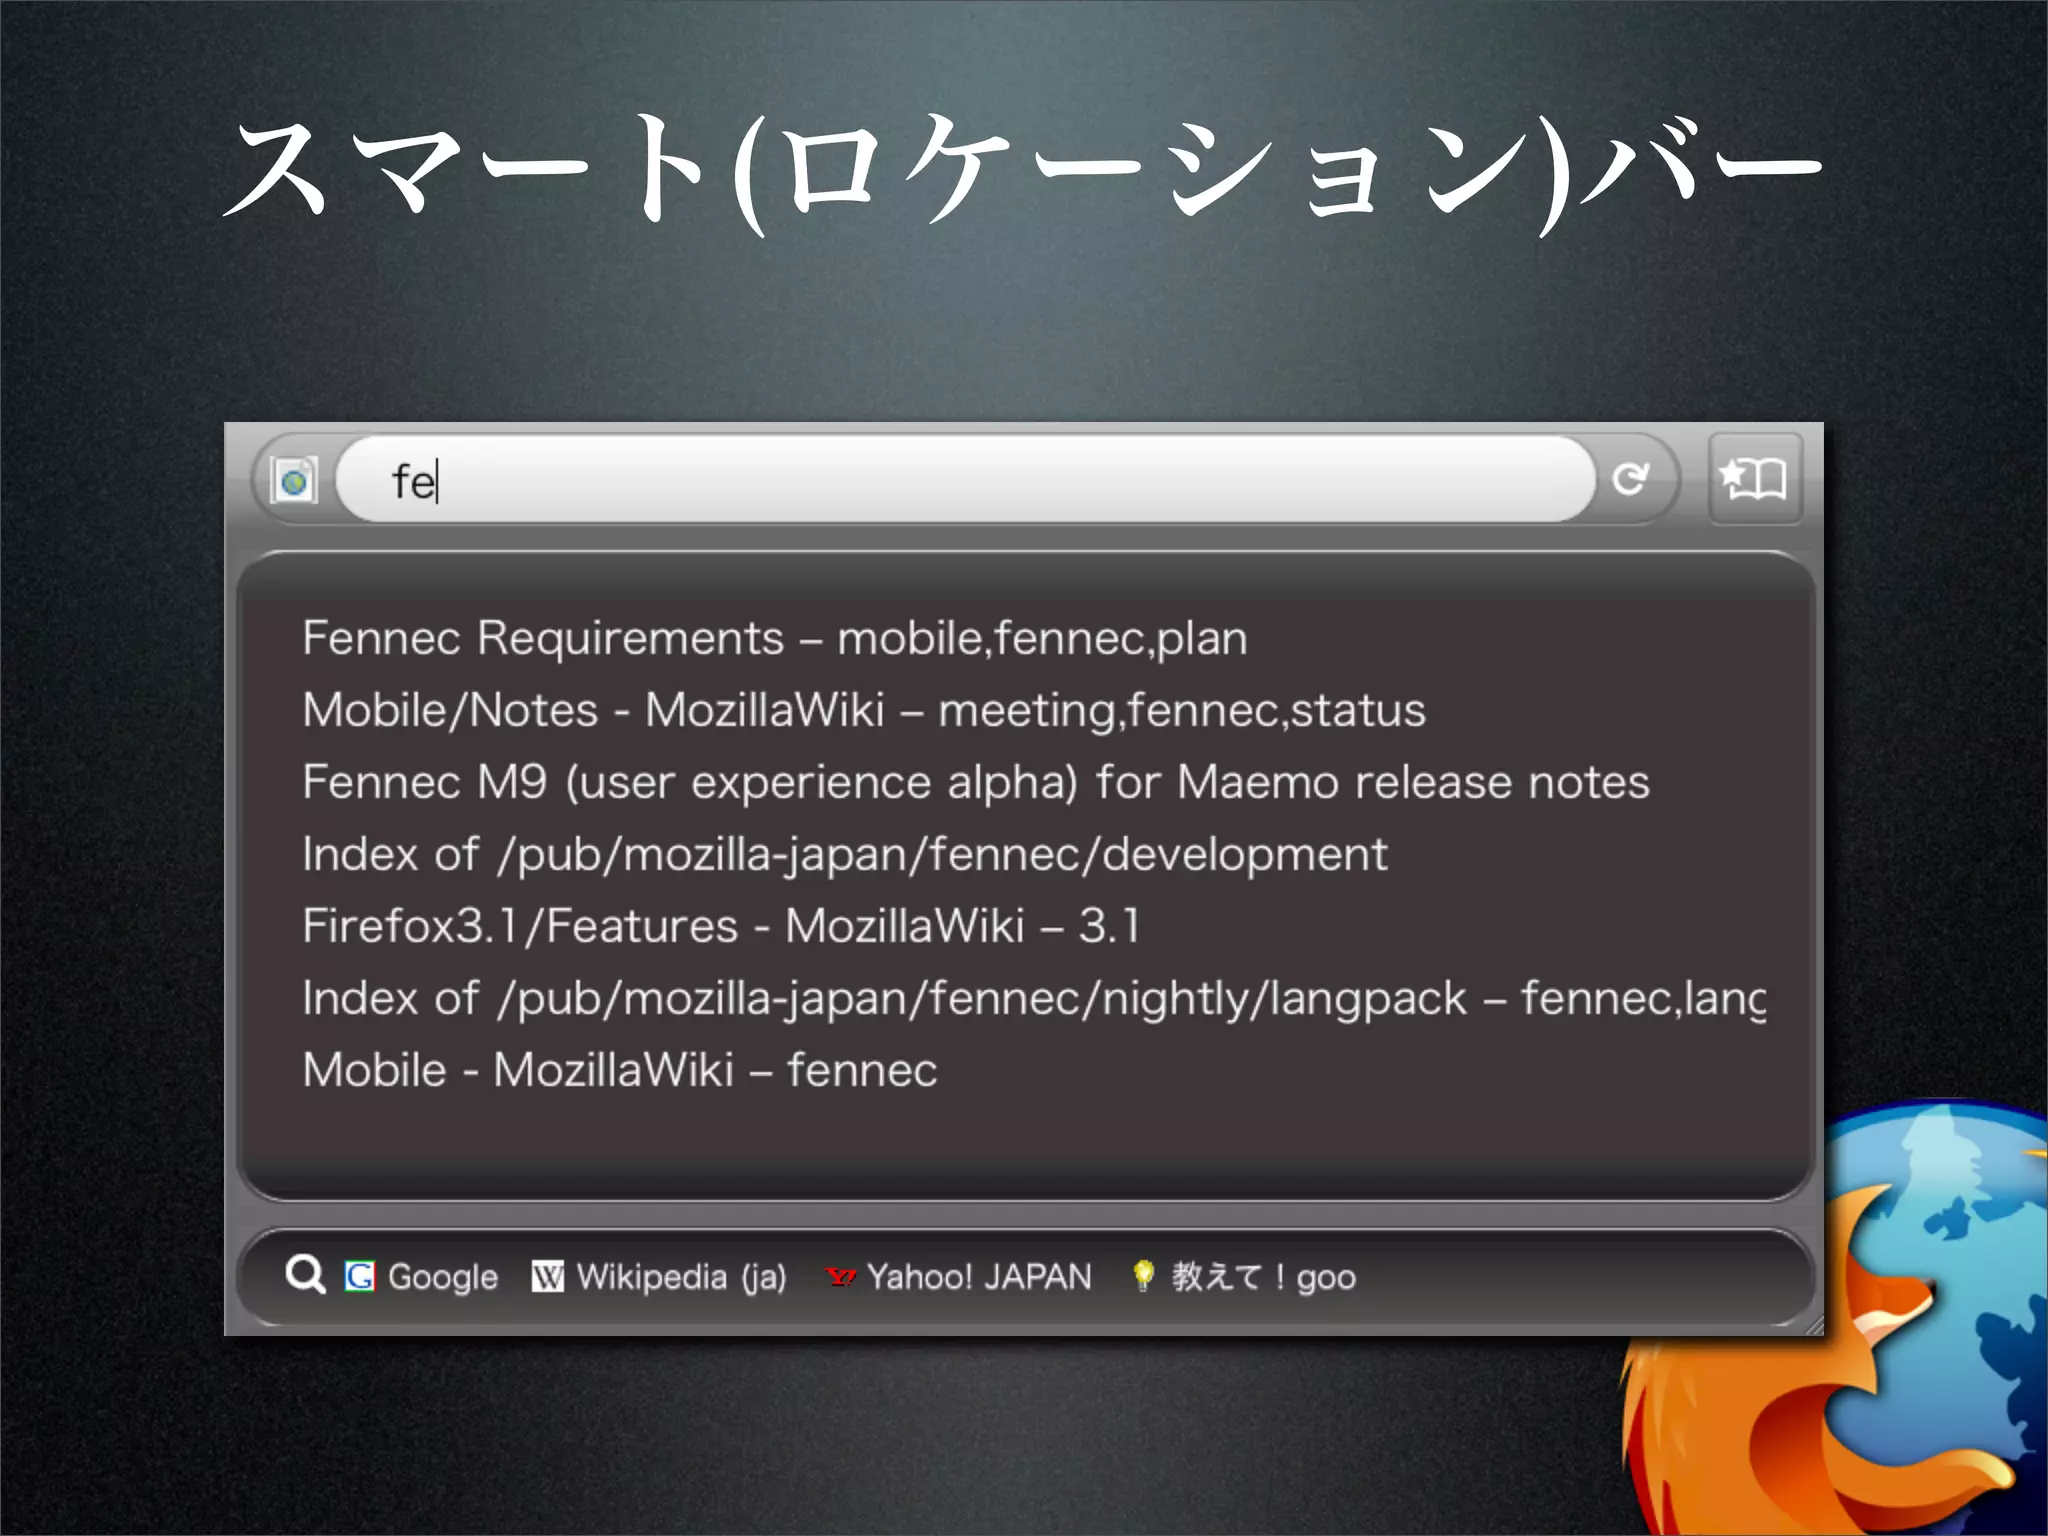Click the page favicon identity icon

click(295, 481)
